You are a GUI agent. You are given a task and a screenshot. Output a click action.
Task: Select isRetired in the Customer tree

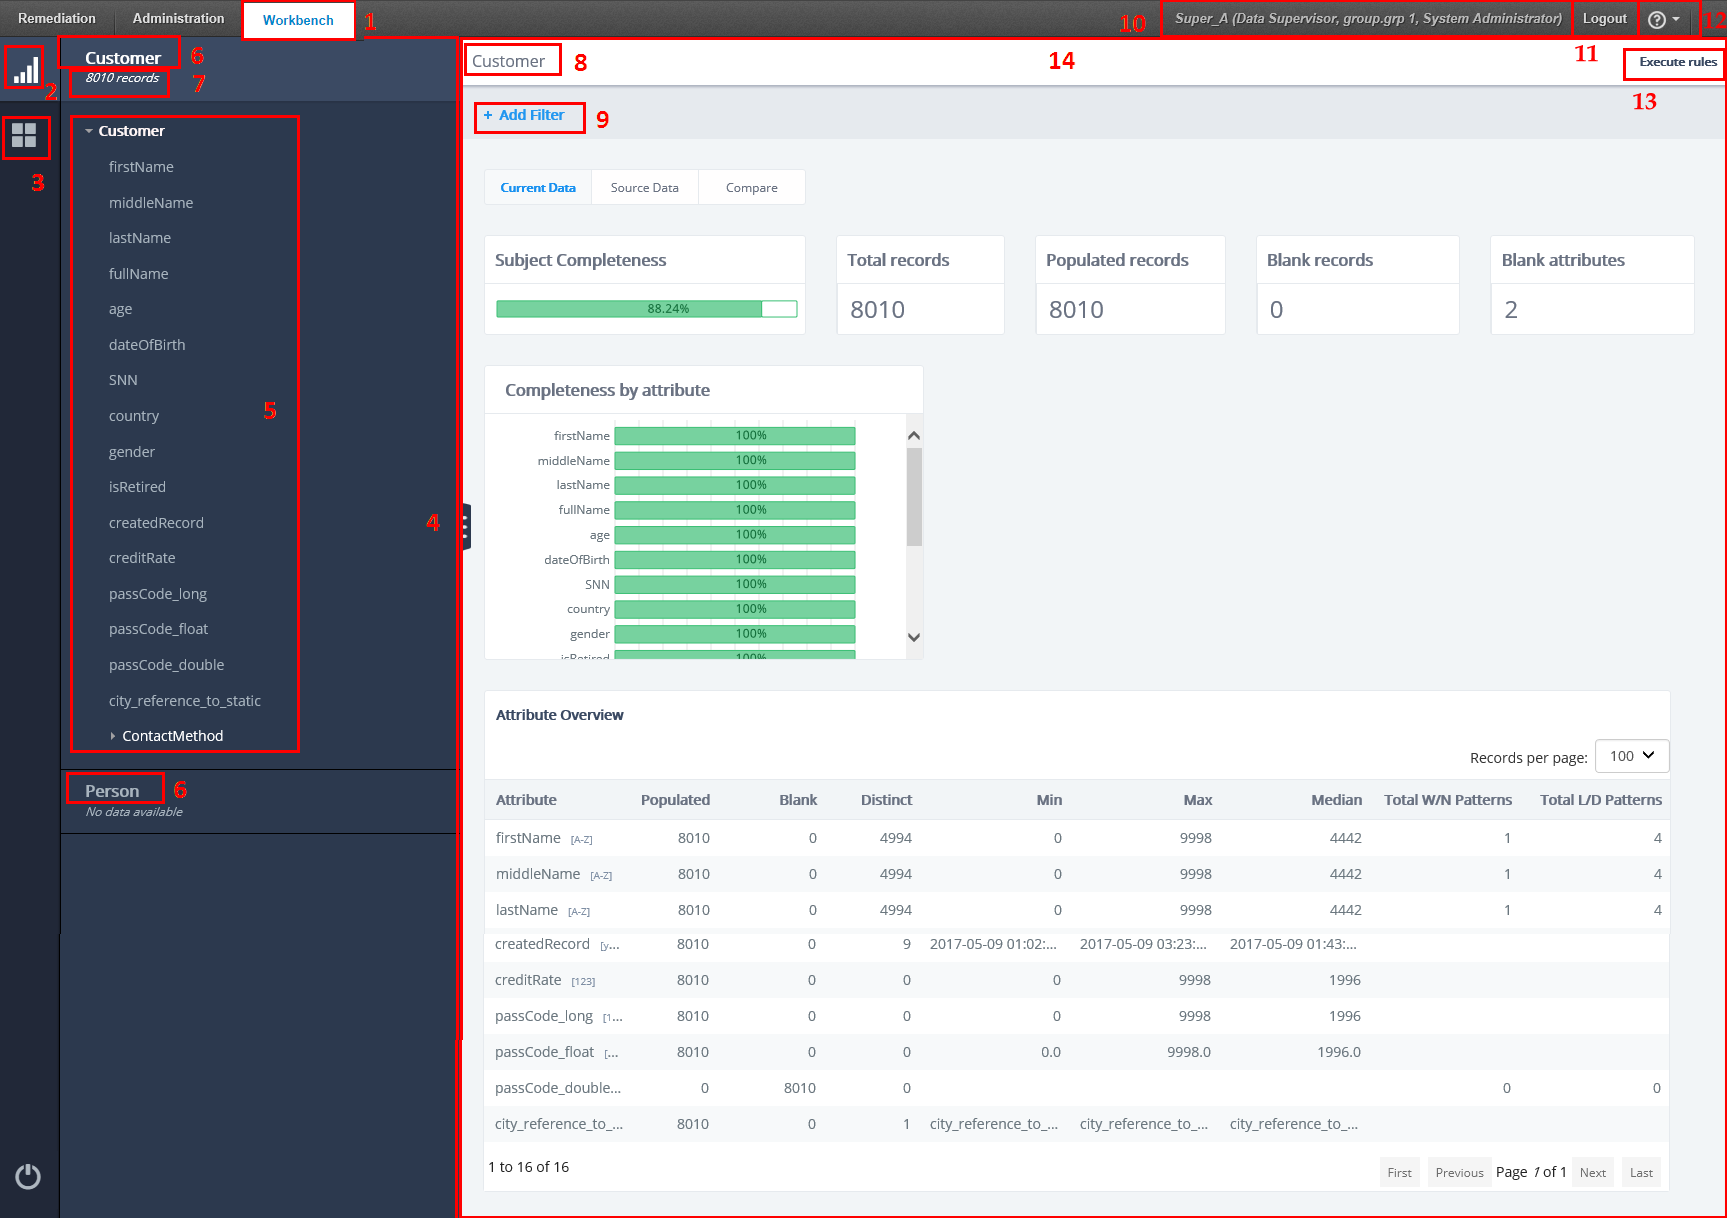[137, 487]
